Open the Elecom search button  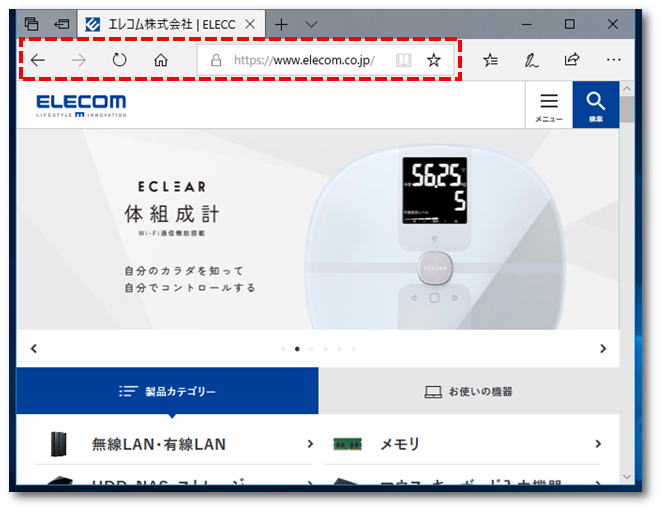[596, 105]
